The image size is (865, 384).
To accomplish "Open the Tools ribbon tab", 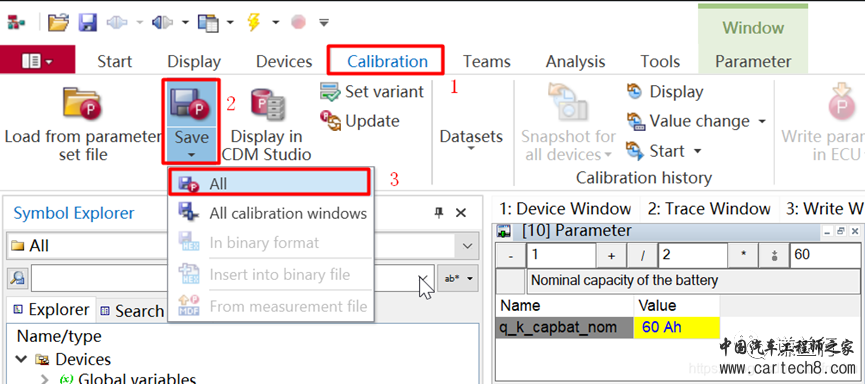I will [x=660, y=61].
